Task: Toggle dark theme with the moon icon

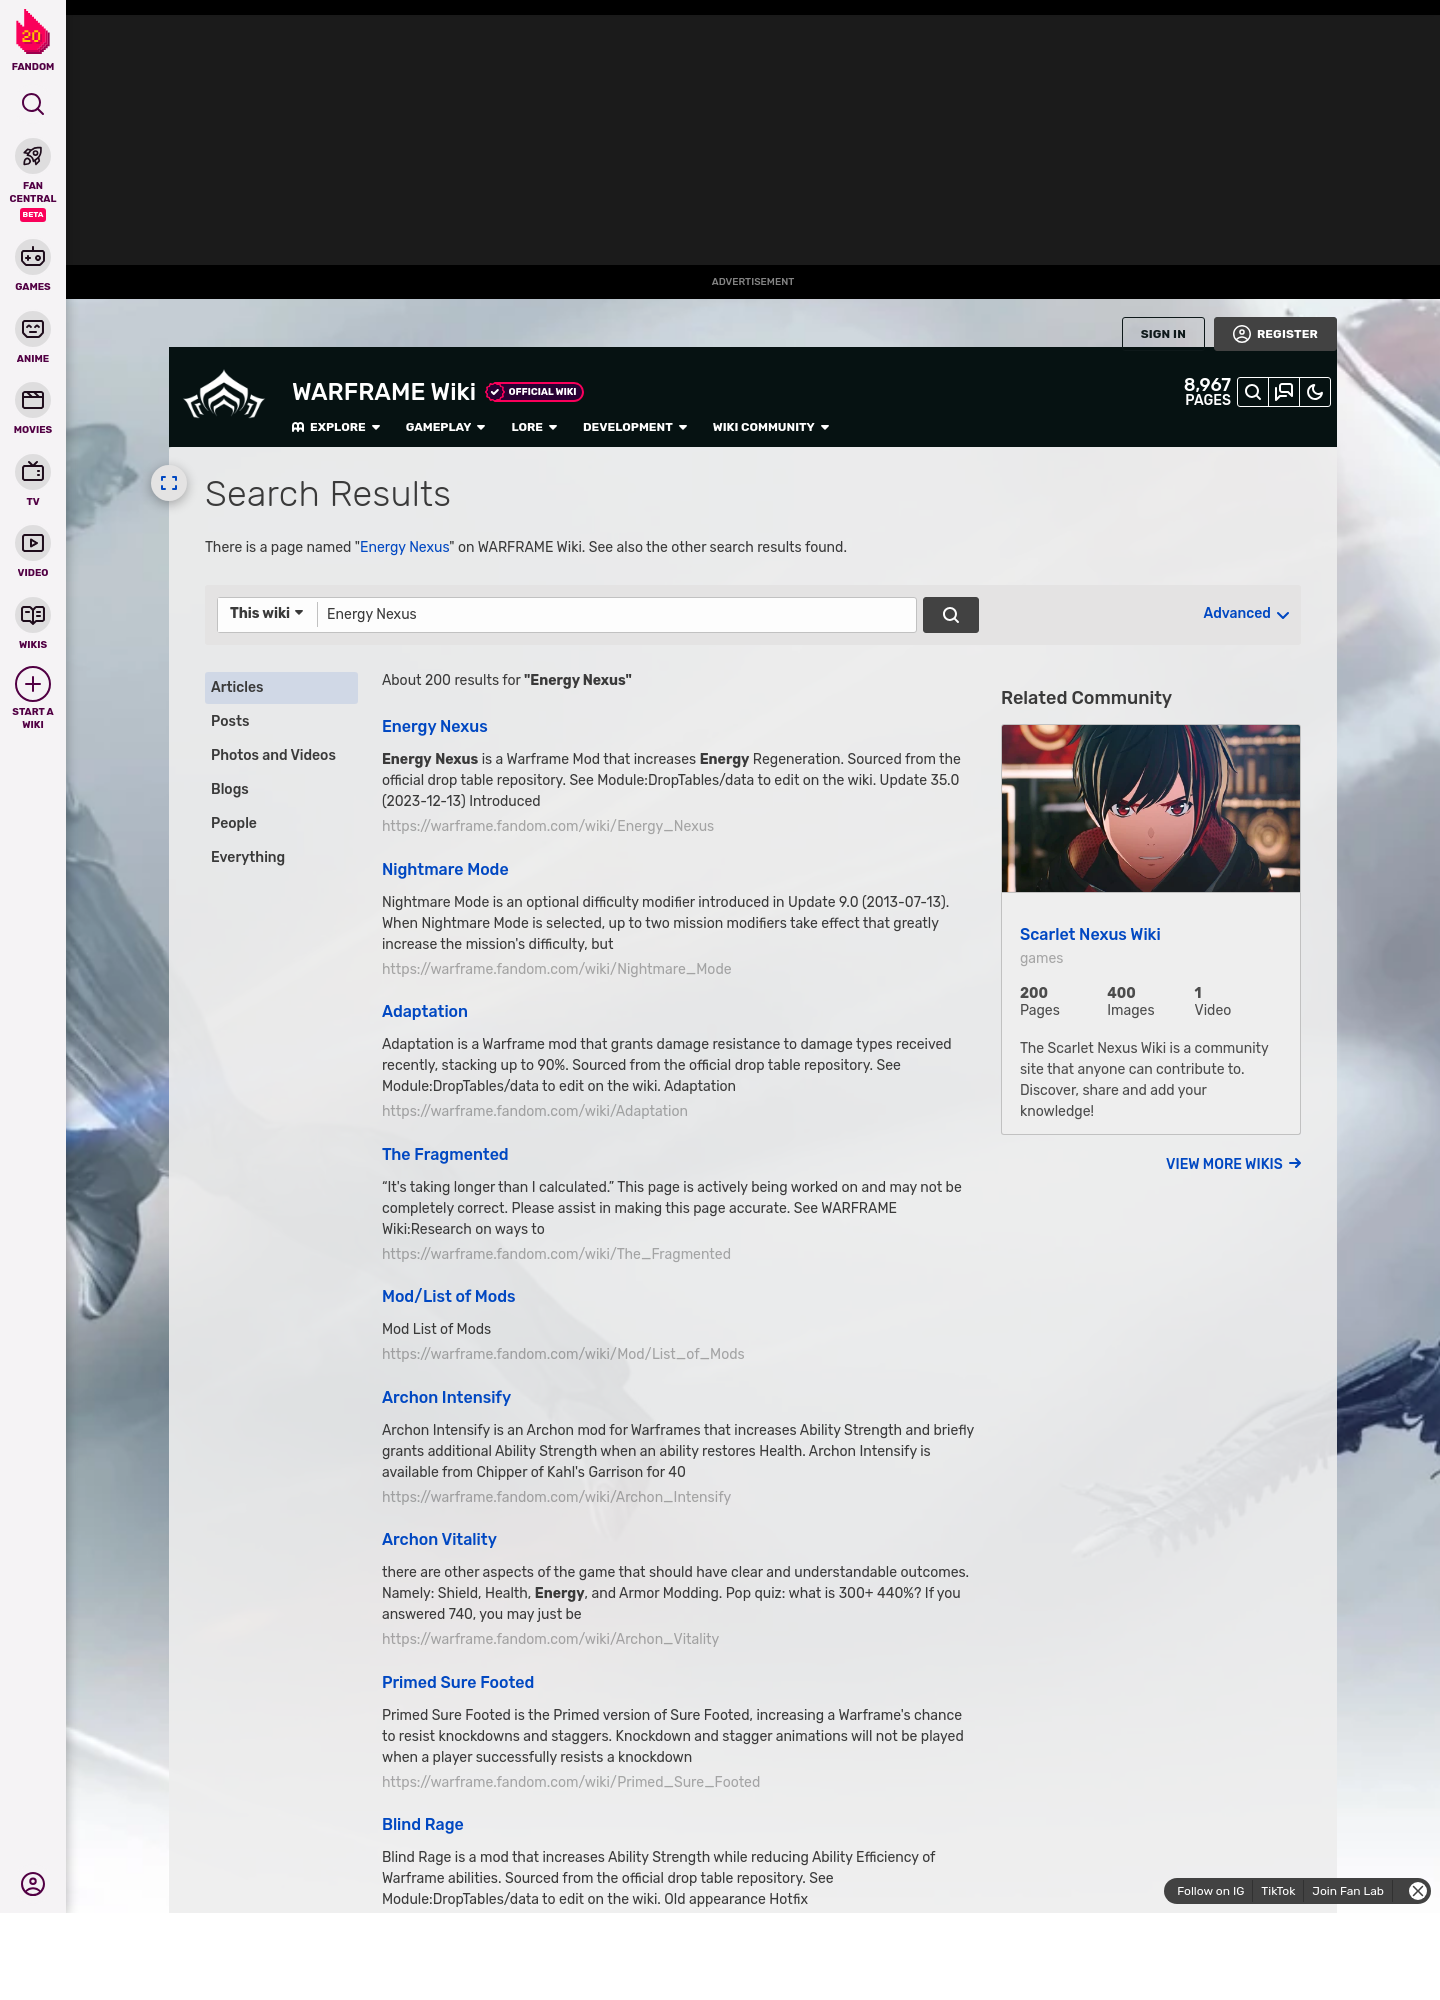Action: 1315,392
